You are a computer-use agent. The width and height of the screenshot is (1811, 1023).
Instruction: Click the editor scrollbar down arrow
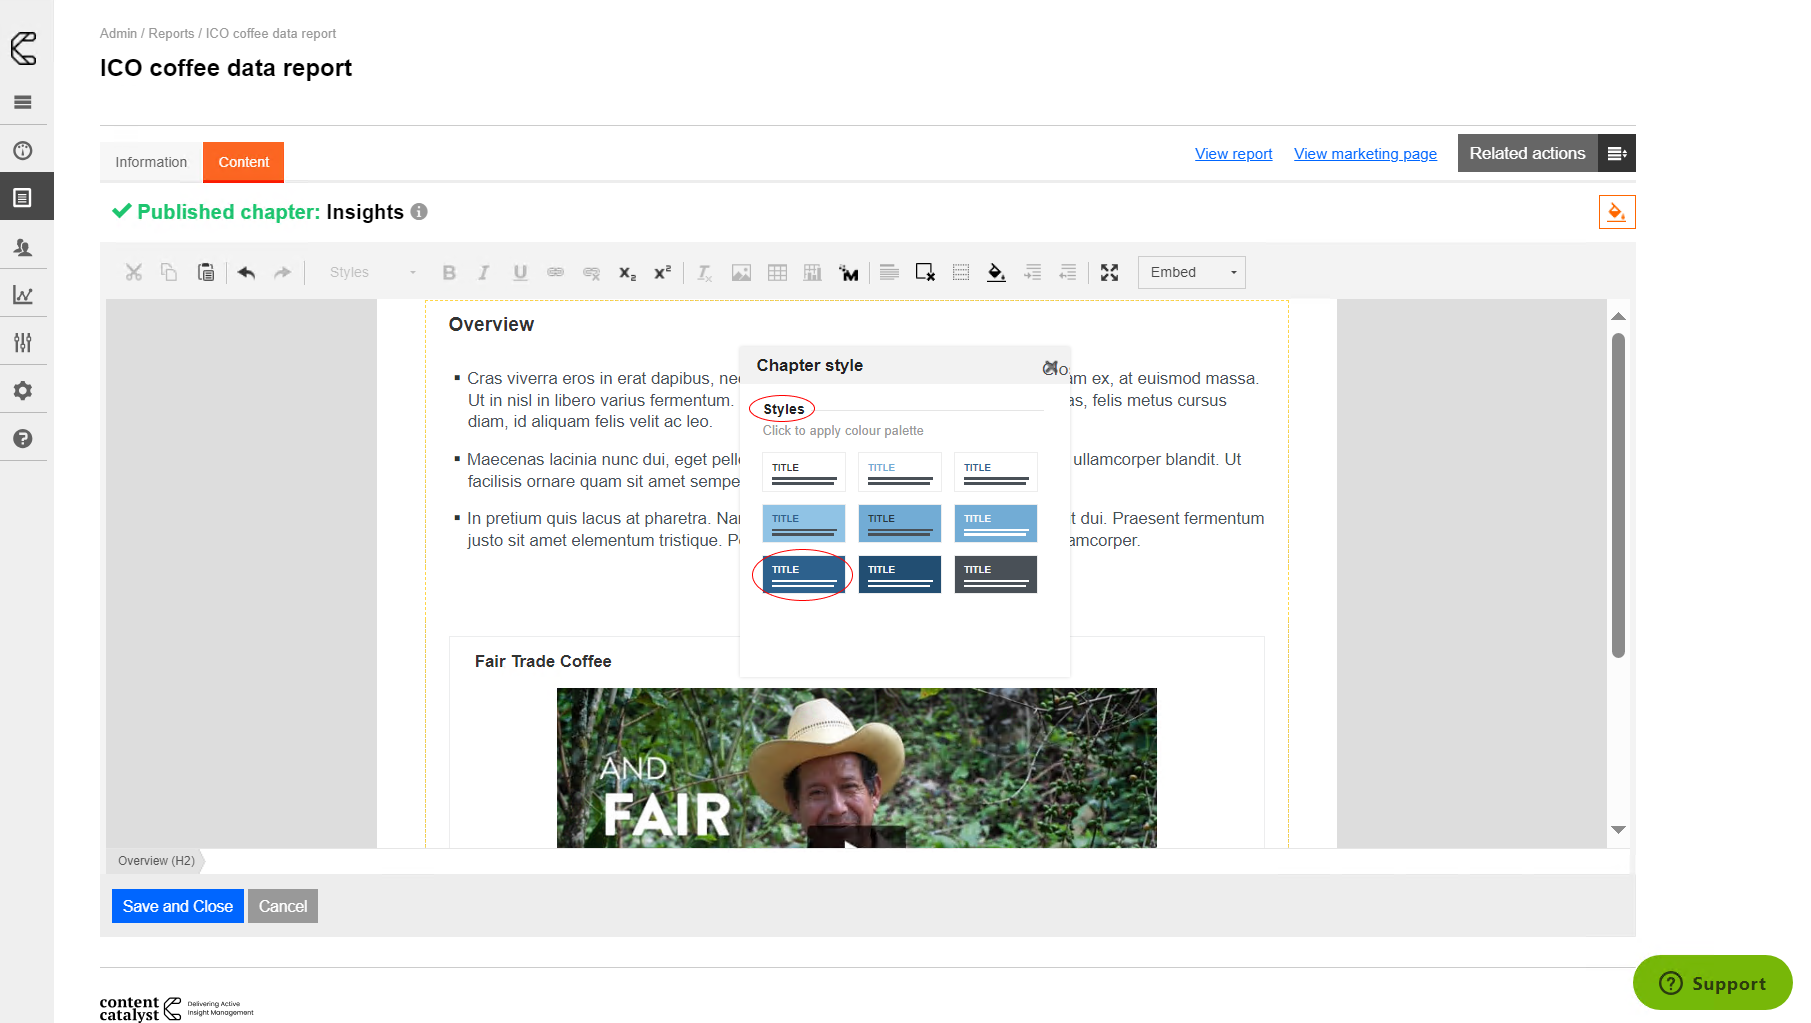point(1618,830)
